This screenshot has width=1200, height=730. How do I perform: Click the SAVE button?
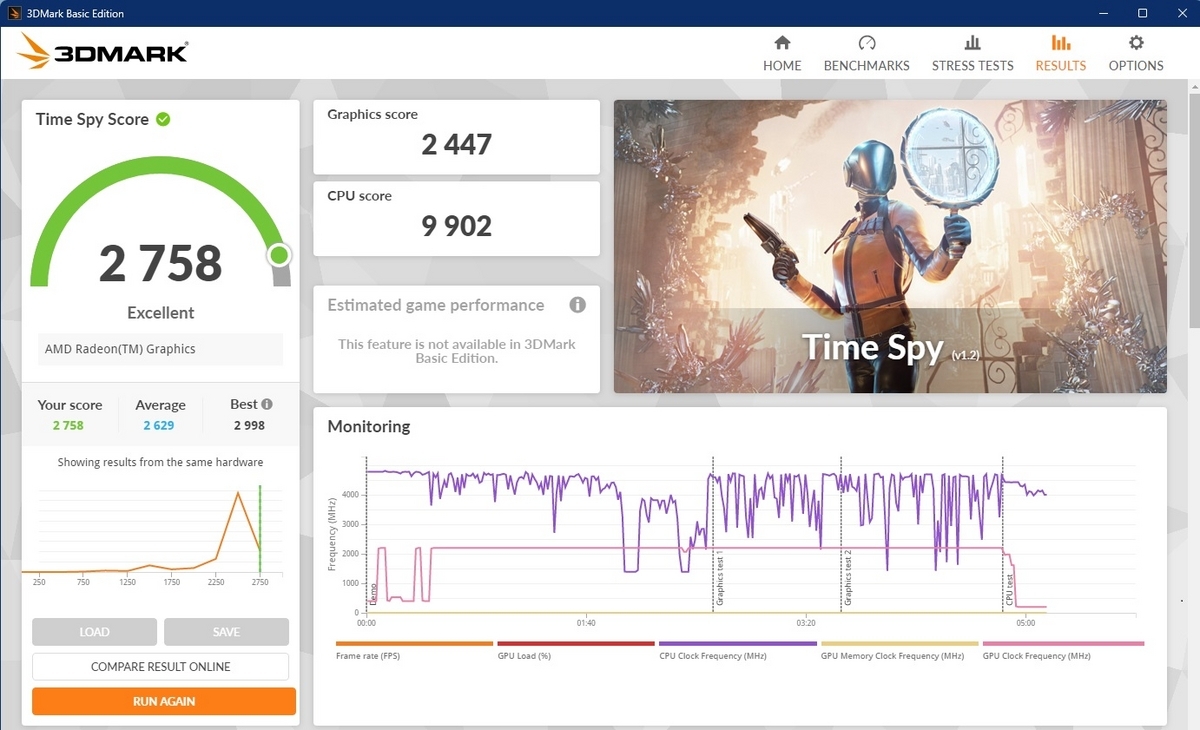pyautogui.click(x=226, y=632)
